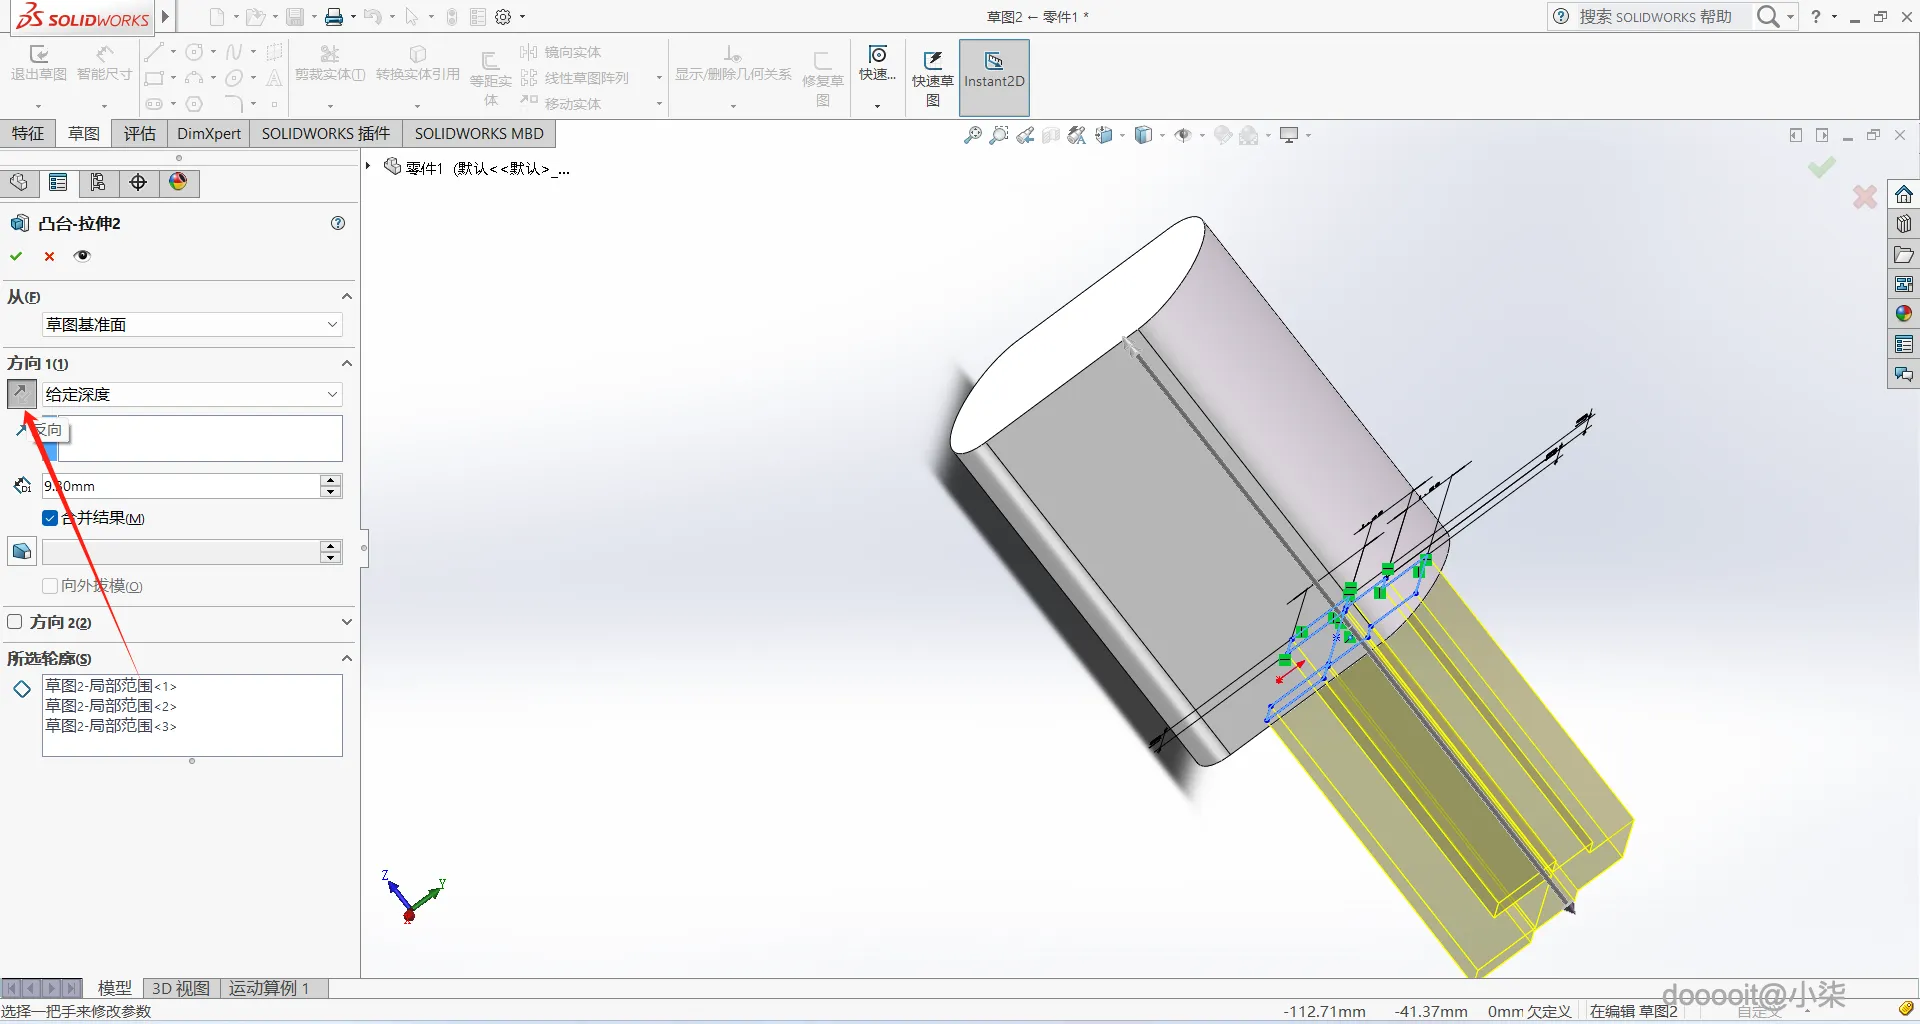Open the appearance color wheel tab
This screenshot has width=1920, height=1024.
pos(178,182)
